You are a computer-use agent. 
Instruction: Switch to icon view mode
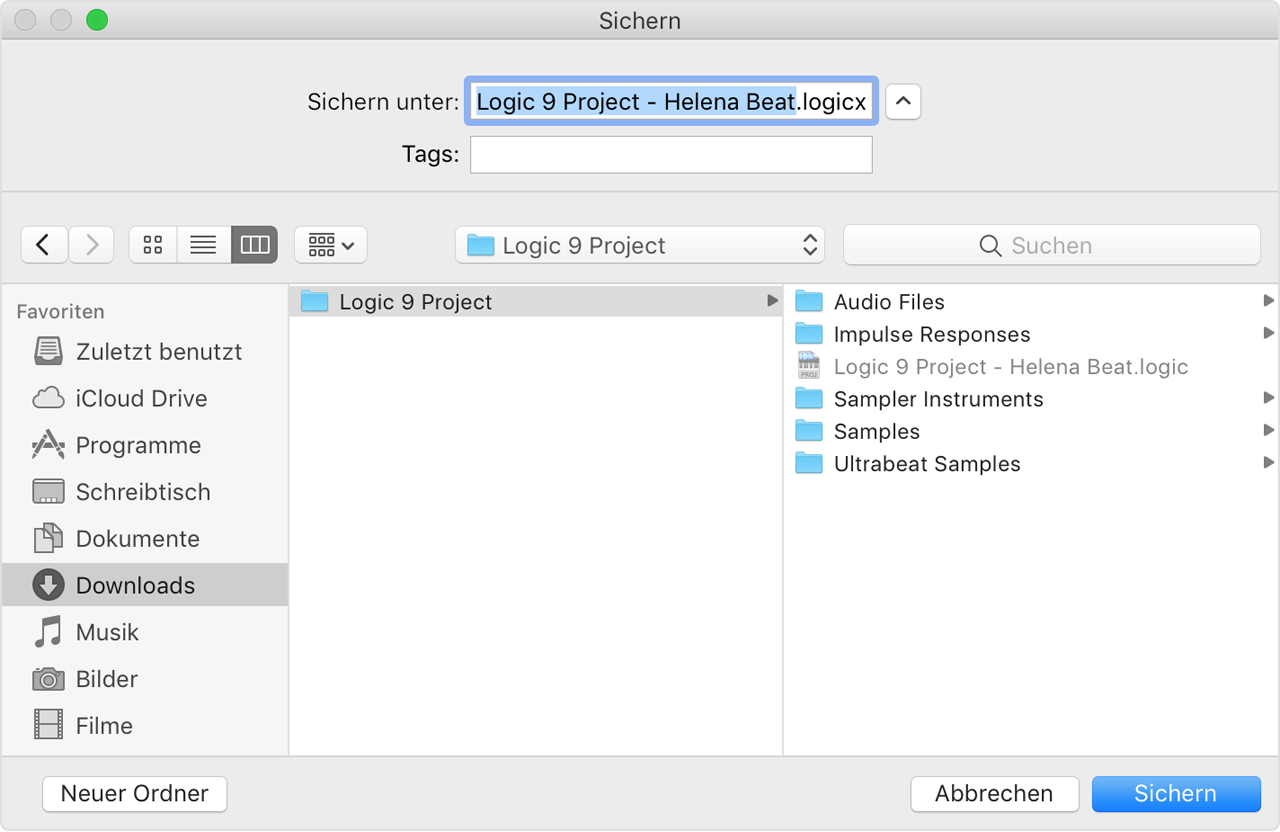click(x=153, y=245)
